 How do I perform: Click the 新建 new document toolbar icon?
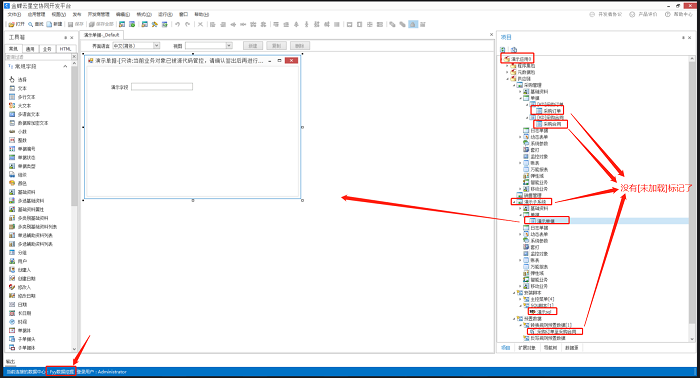click(54, 24)
